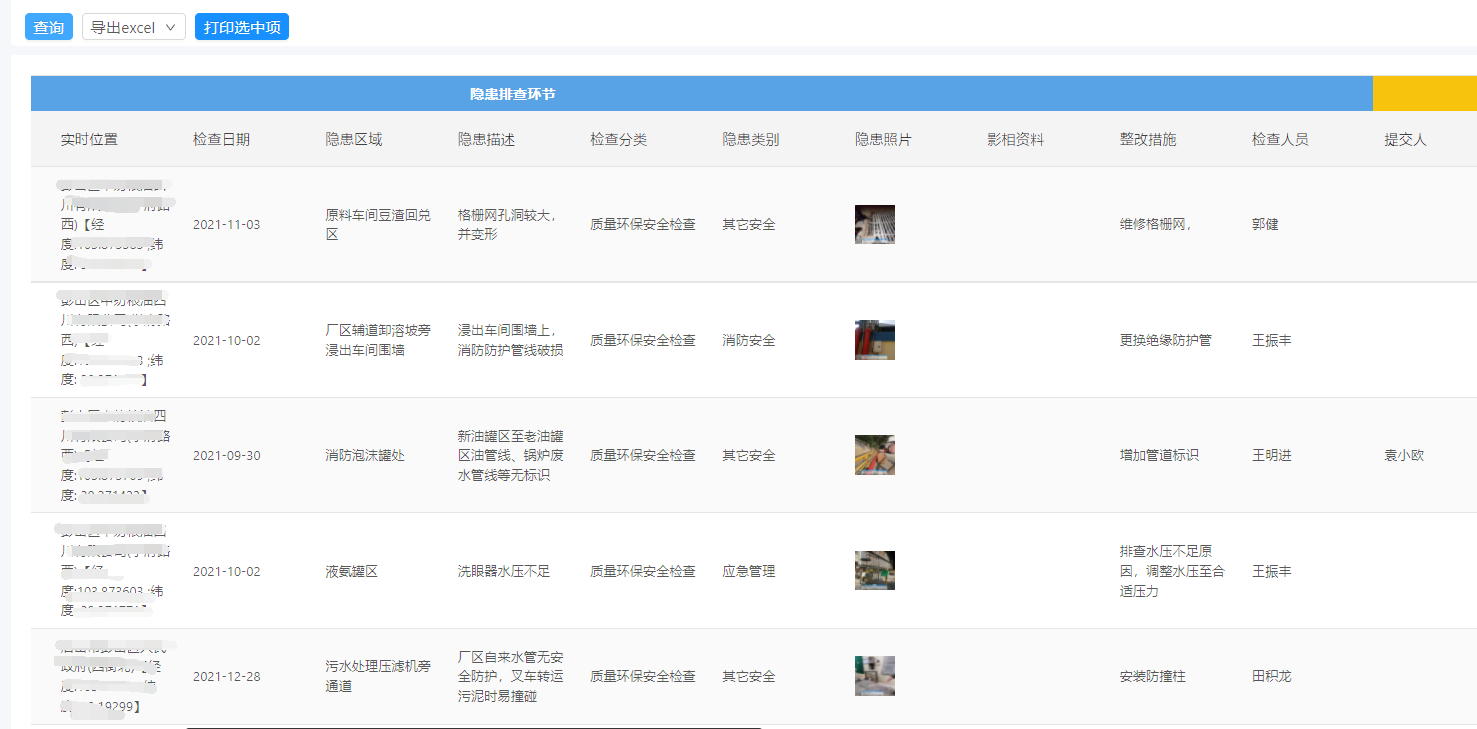The image size is (1477, 729).
Task: Open the photo in the 污水处理压滤机旁通道 row
Action: [x=874, y=675]
